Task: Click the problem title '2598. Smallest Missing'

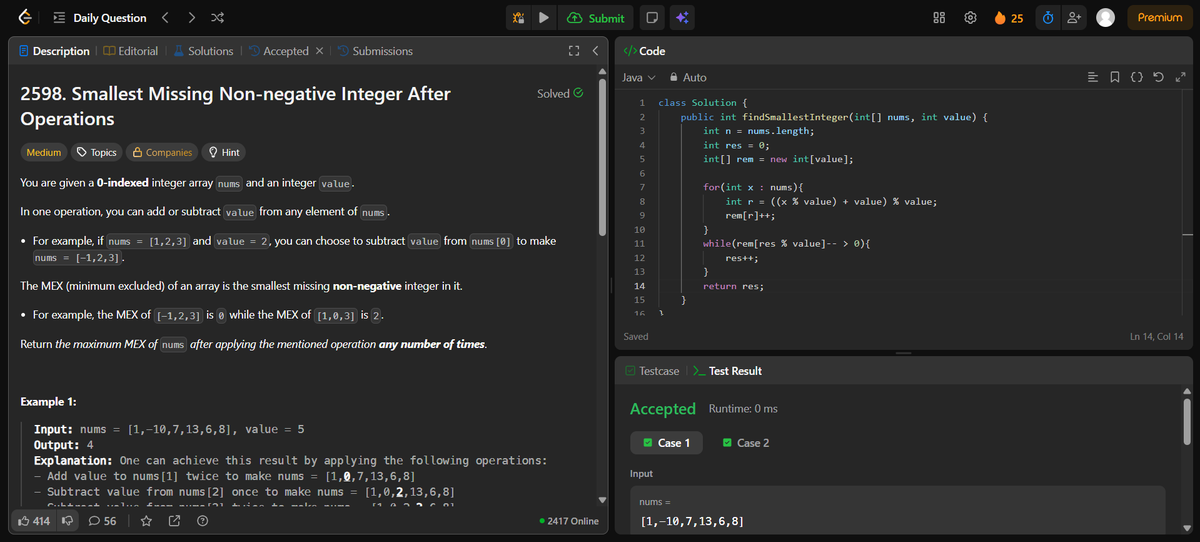Action: tap(235, 106)
